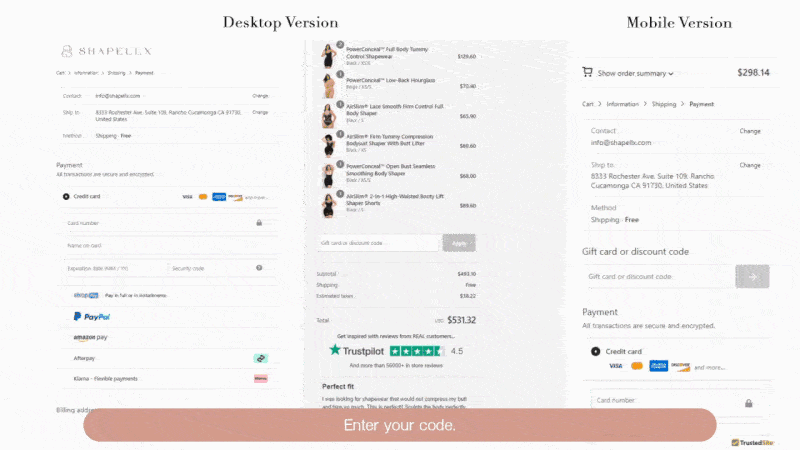The width and height of the screenshot is (800, 450).
Task: Click the $531.32 total amount
Action: click(x=461, y=320)
